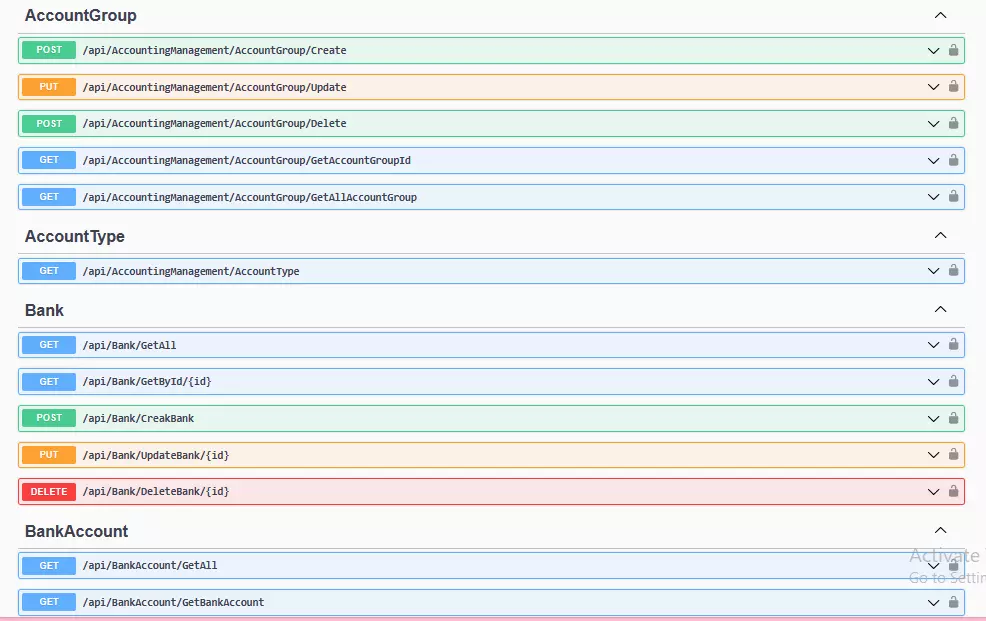Expand the BankAccount/GetBankAccount endpoint chevron
The height and width of the screenshot is (621, 986).
click(933, 603)
